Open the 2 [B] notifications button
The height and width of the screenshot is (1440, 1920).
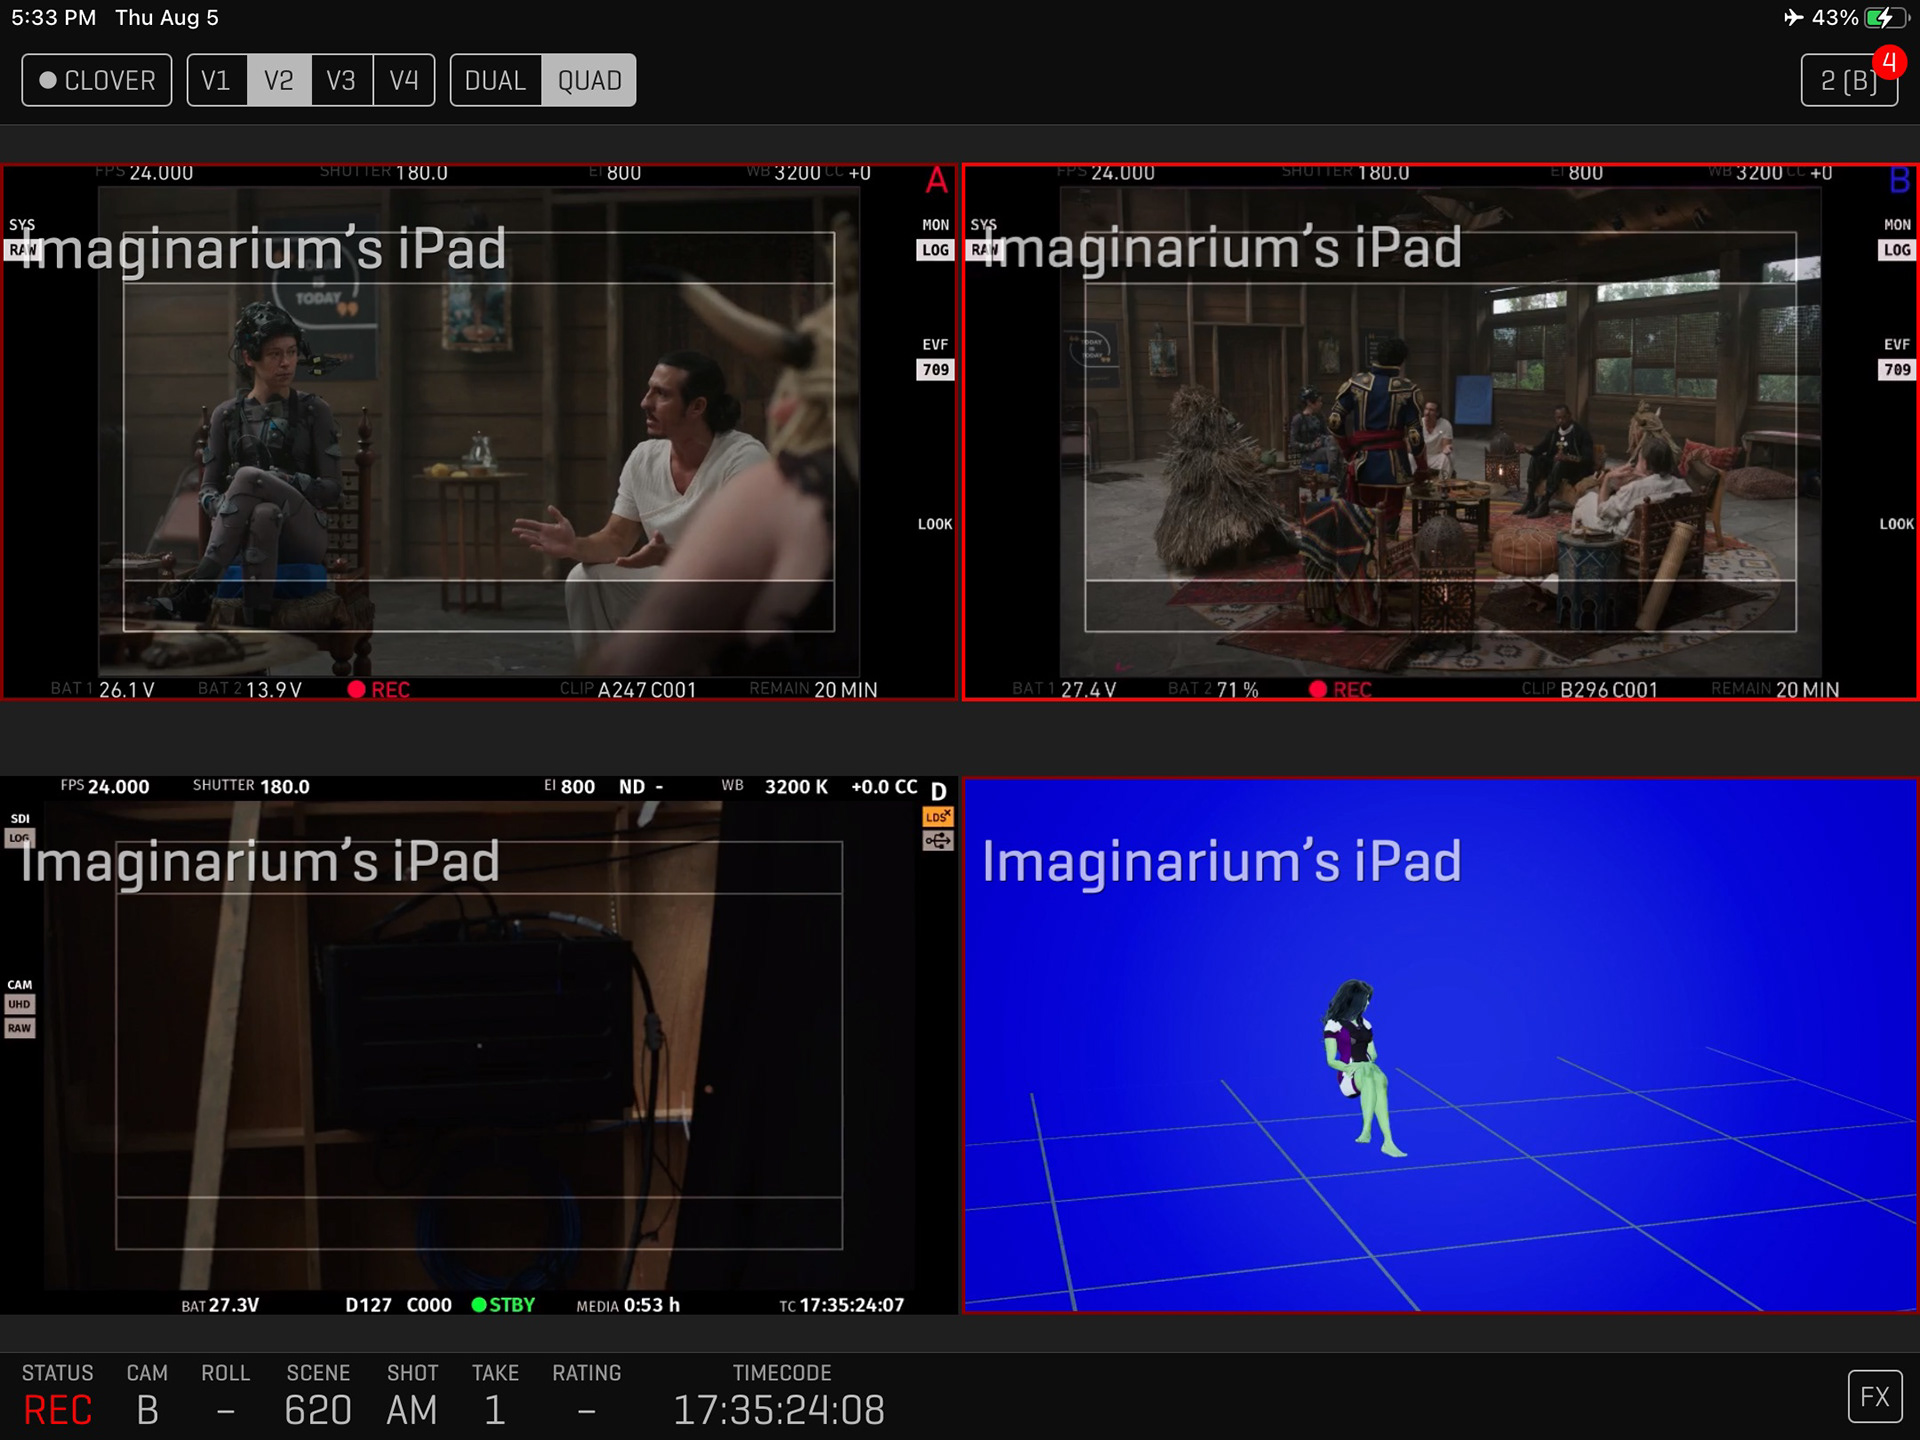[x=1848, y=80]
